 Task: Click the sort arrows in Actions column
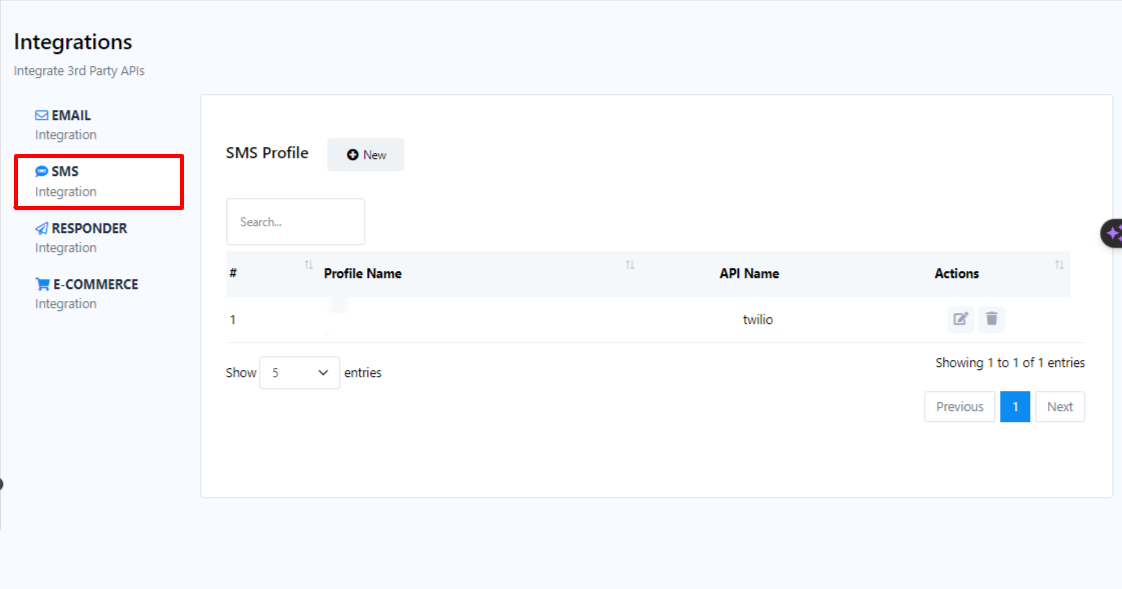(x=1059, y=265)
